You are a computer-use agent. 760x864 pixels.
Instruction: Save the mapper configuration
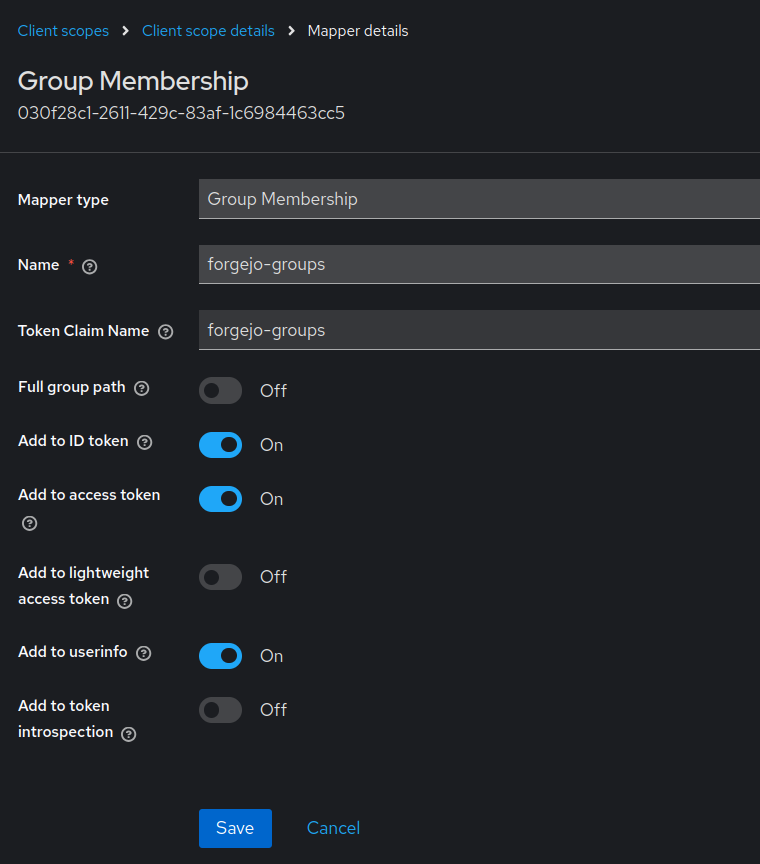(235, 828)
